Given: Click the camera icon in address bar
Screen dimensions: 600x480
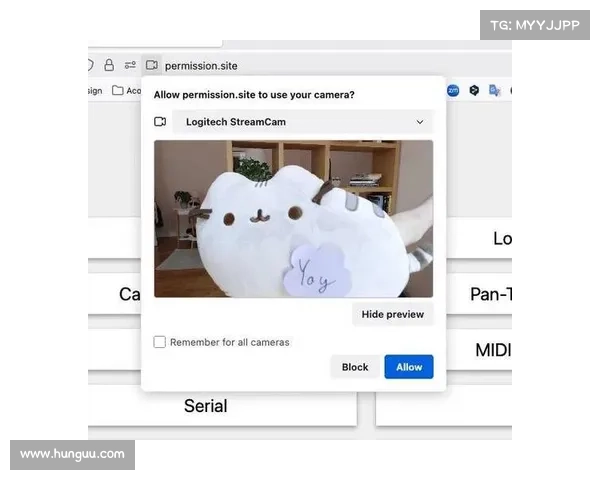Looking at the screenshot, I should [150, 65].
